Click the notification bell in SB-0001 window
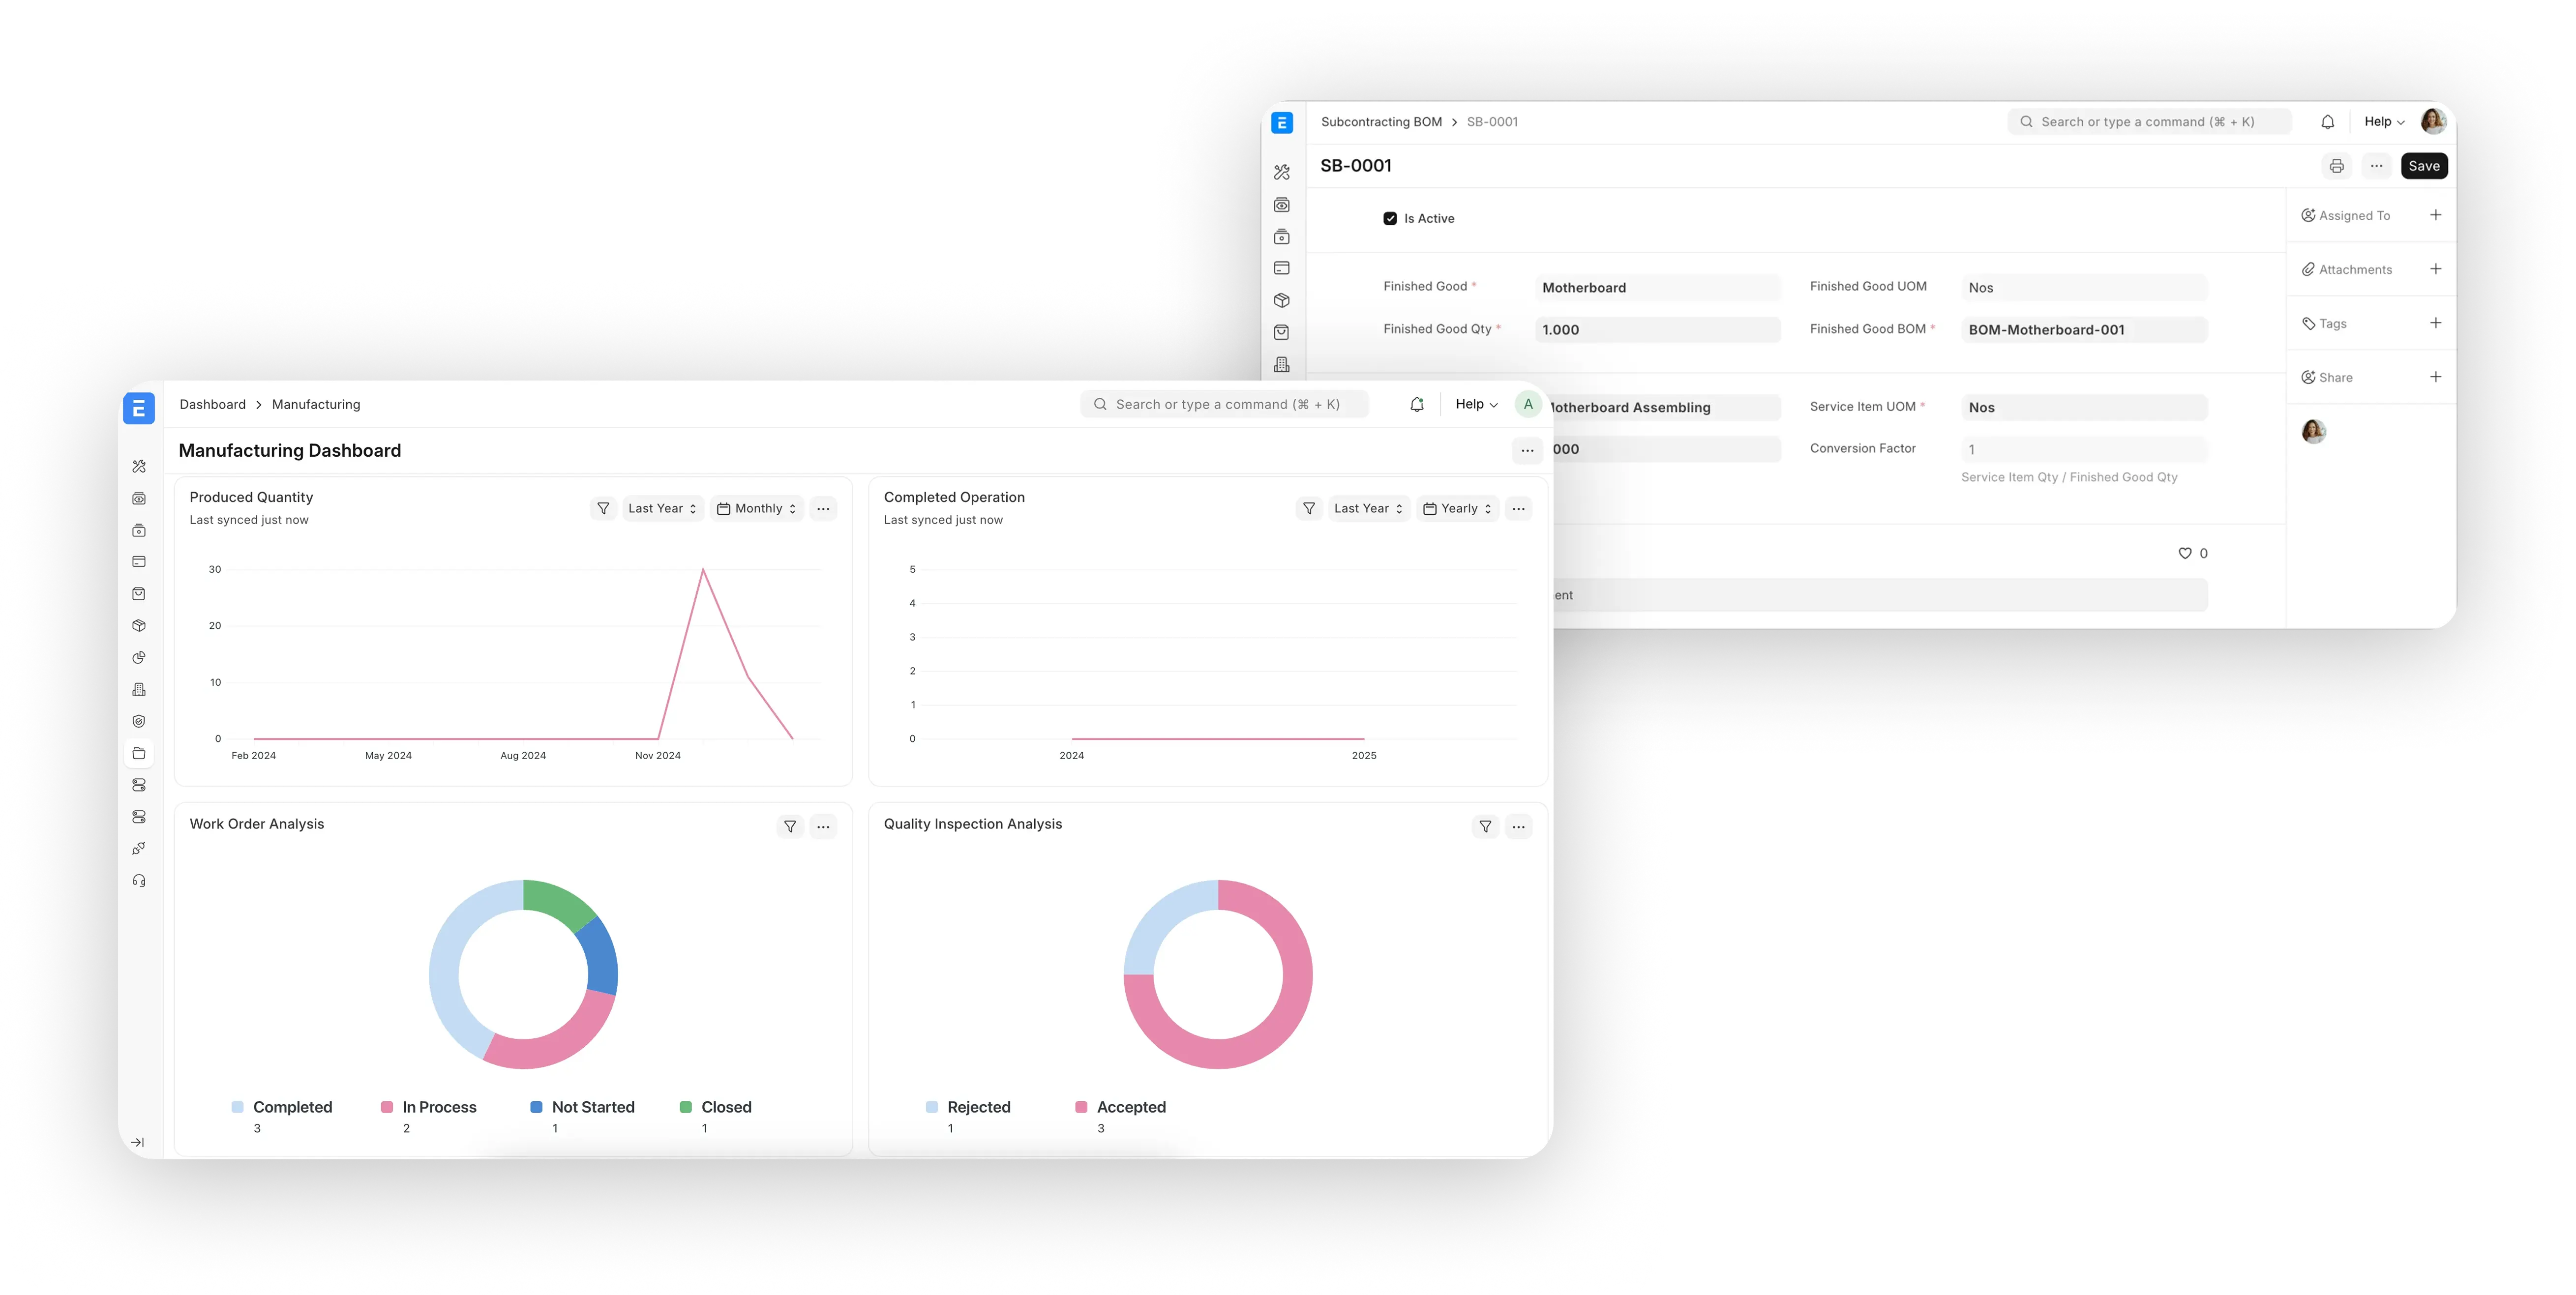This screenshot has height=1295, width=2576. click(2327, 122)
